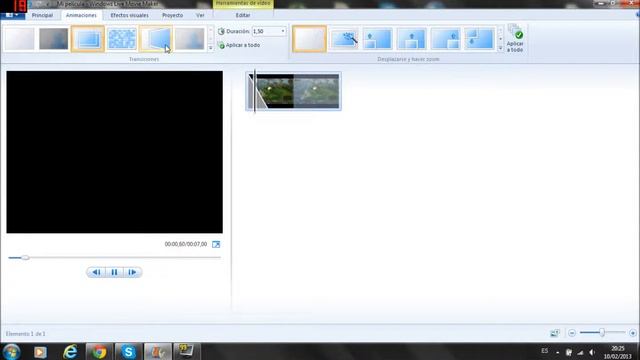Switch to the Principal tab

pos(42,16)
